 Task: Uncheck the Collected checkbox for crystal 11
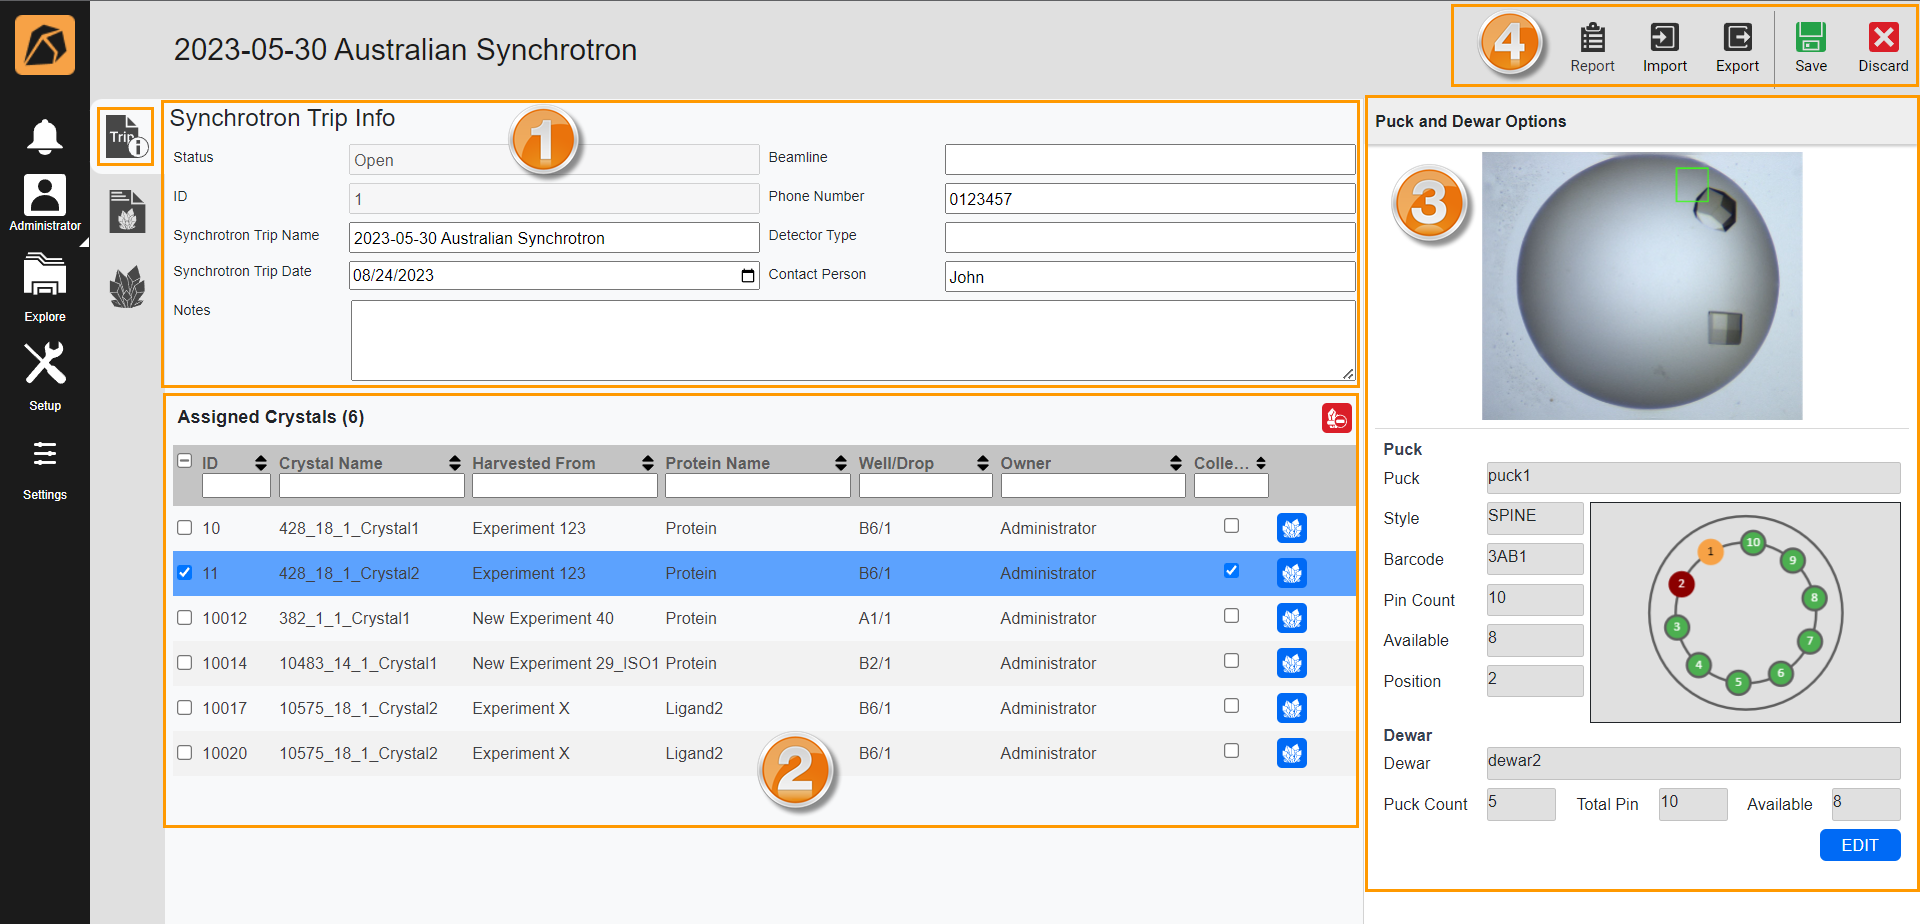click(x=1231, y=571)
